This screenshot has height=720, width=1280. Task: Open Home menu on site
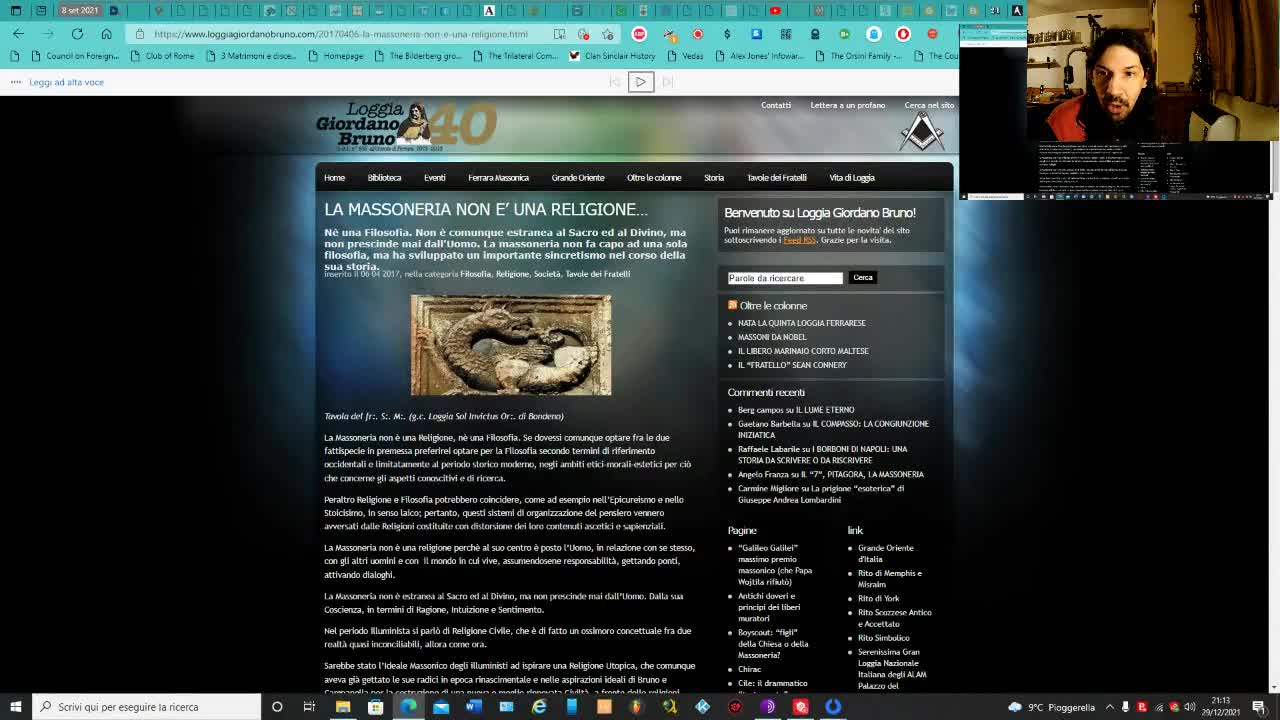pos(334,178)
